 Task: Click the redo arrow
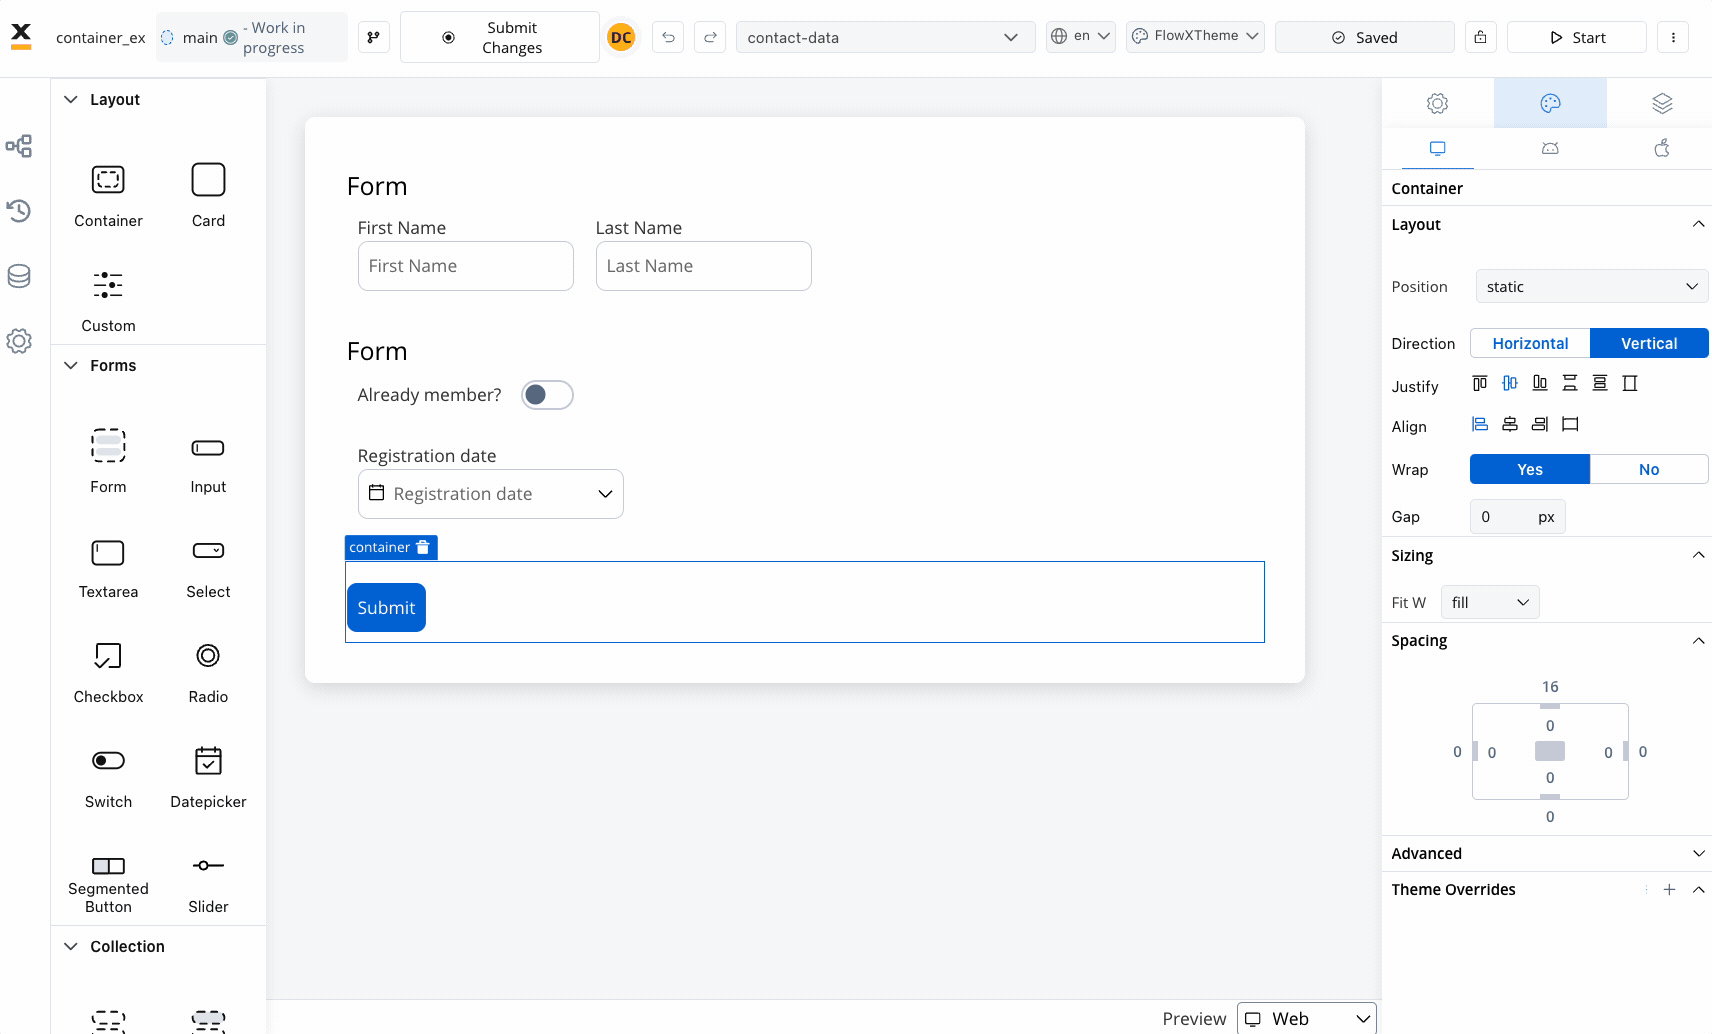pos(710,37)
